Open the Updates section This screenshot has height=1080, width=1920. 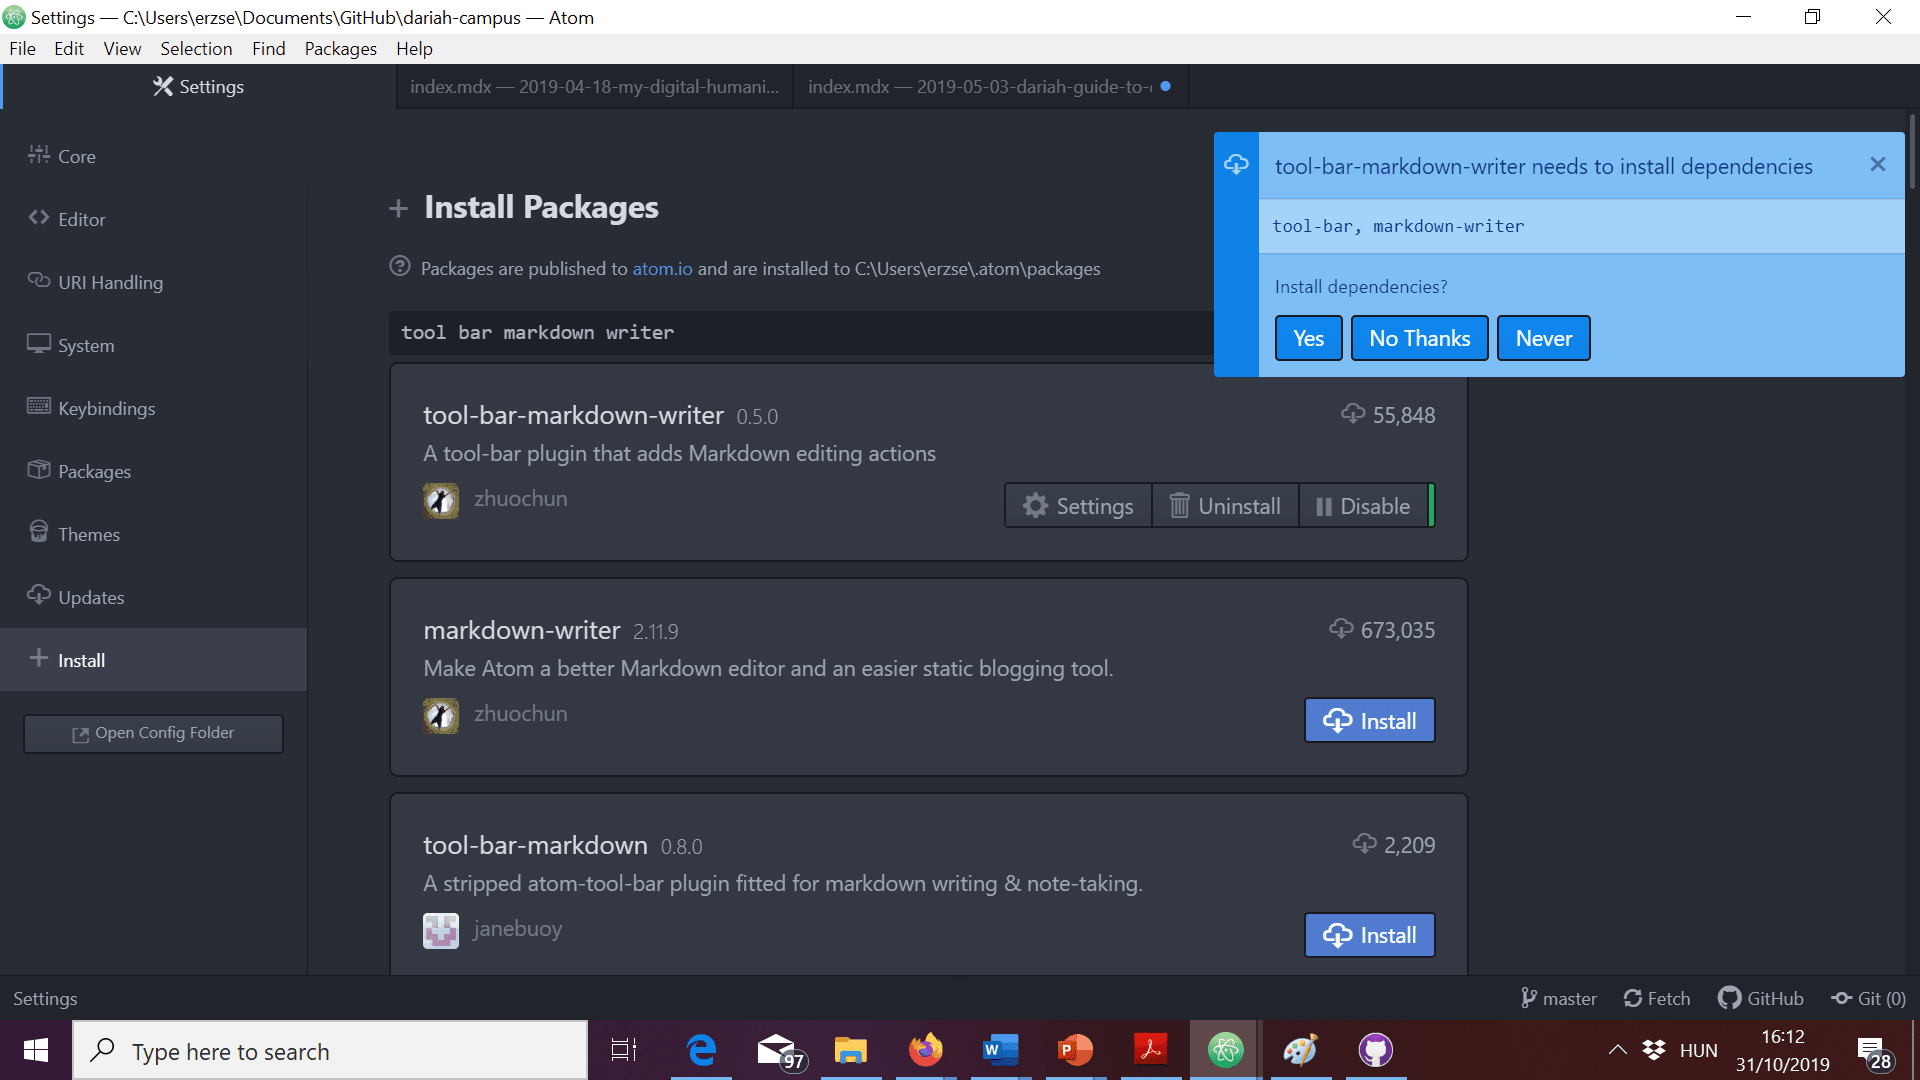90,597
